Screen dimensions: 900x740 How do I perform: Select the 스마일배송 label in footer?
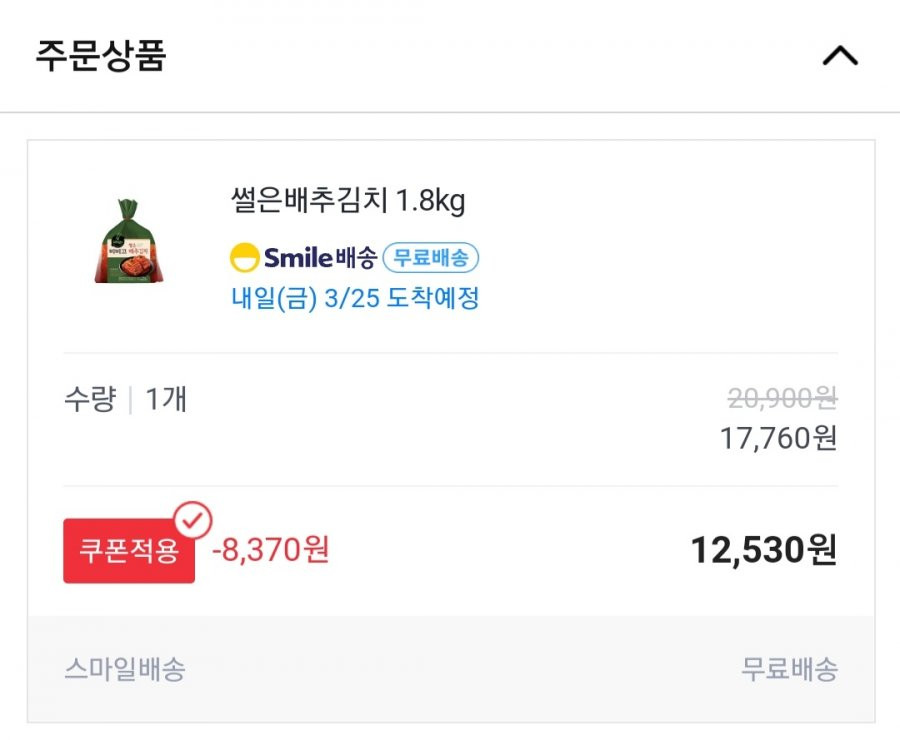[125, 669]
